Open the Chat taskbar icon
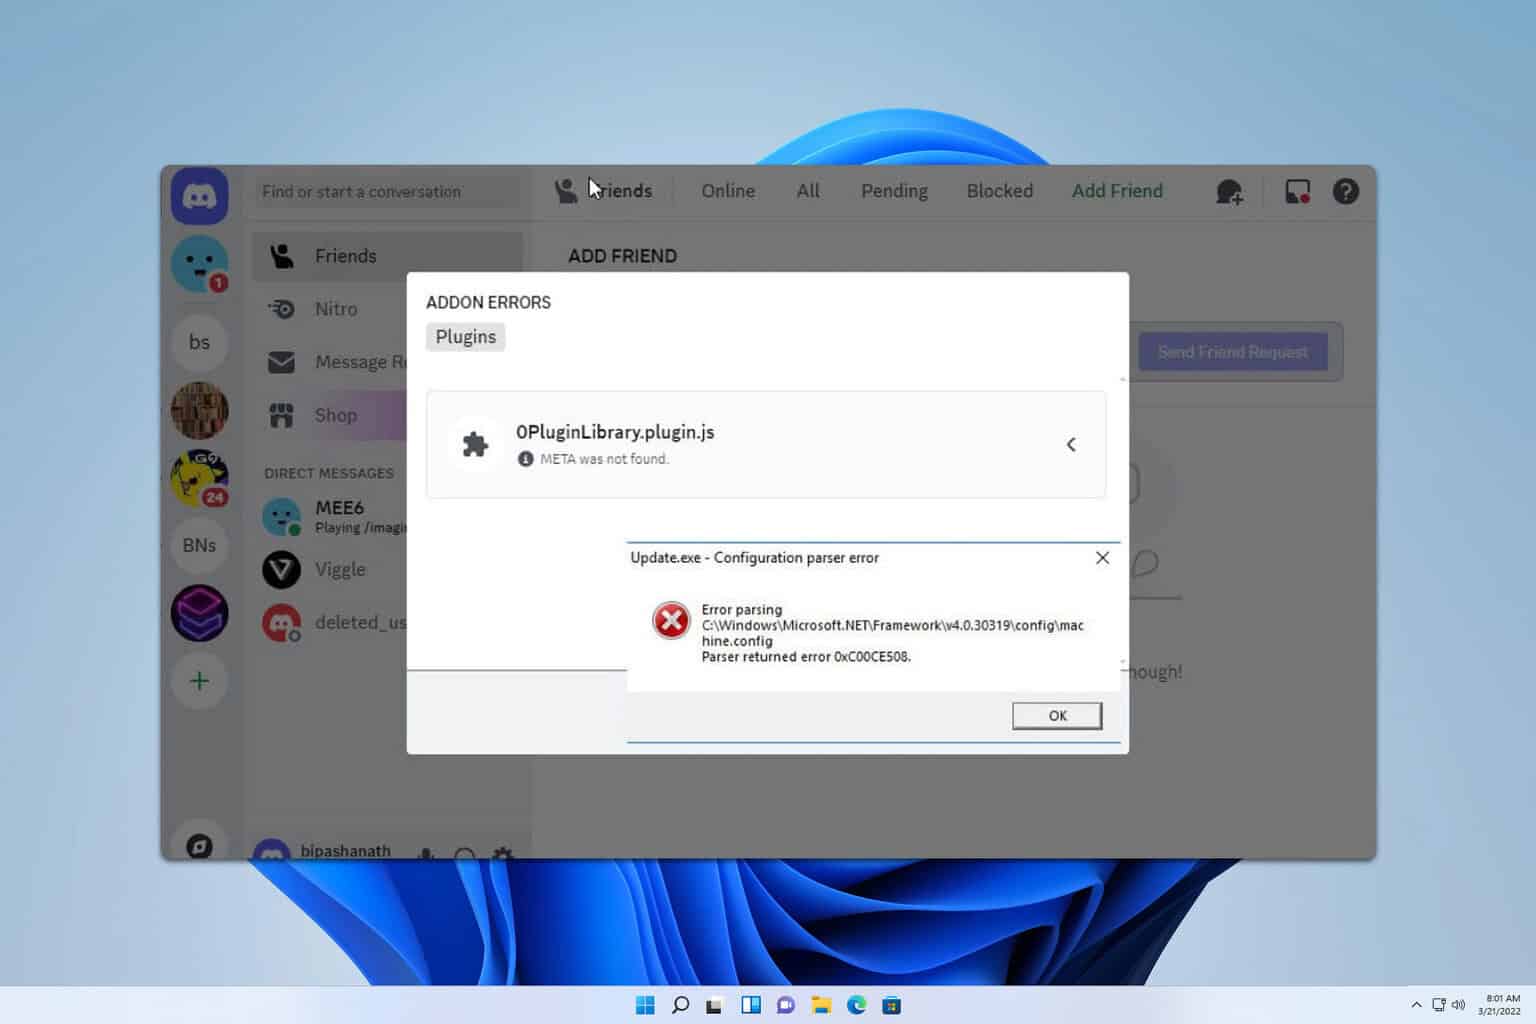This screenshot has width=1536, height=1024. coord(786,1005)
